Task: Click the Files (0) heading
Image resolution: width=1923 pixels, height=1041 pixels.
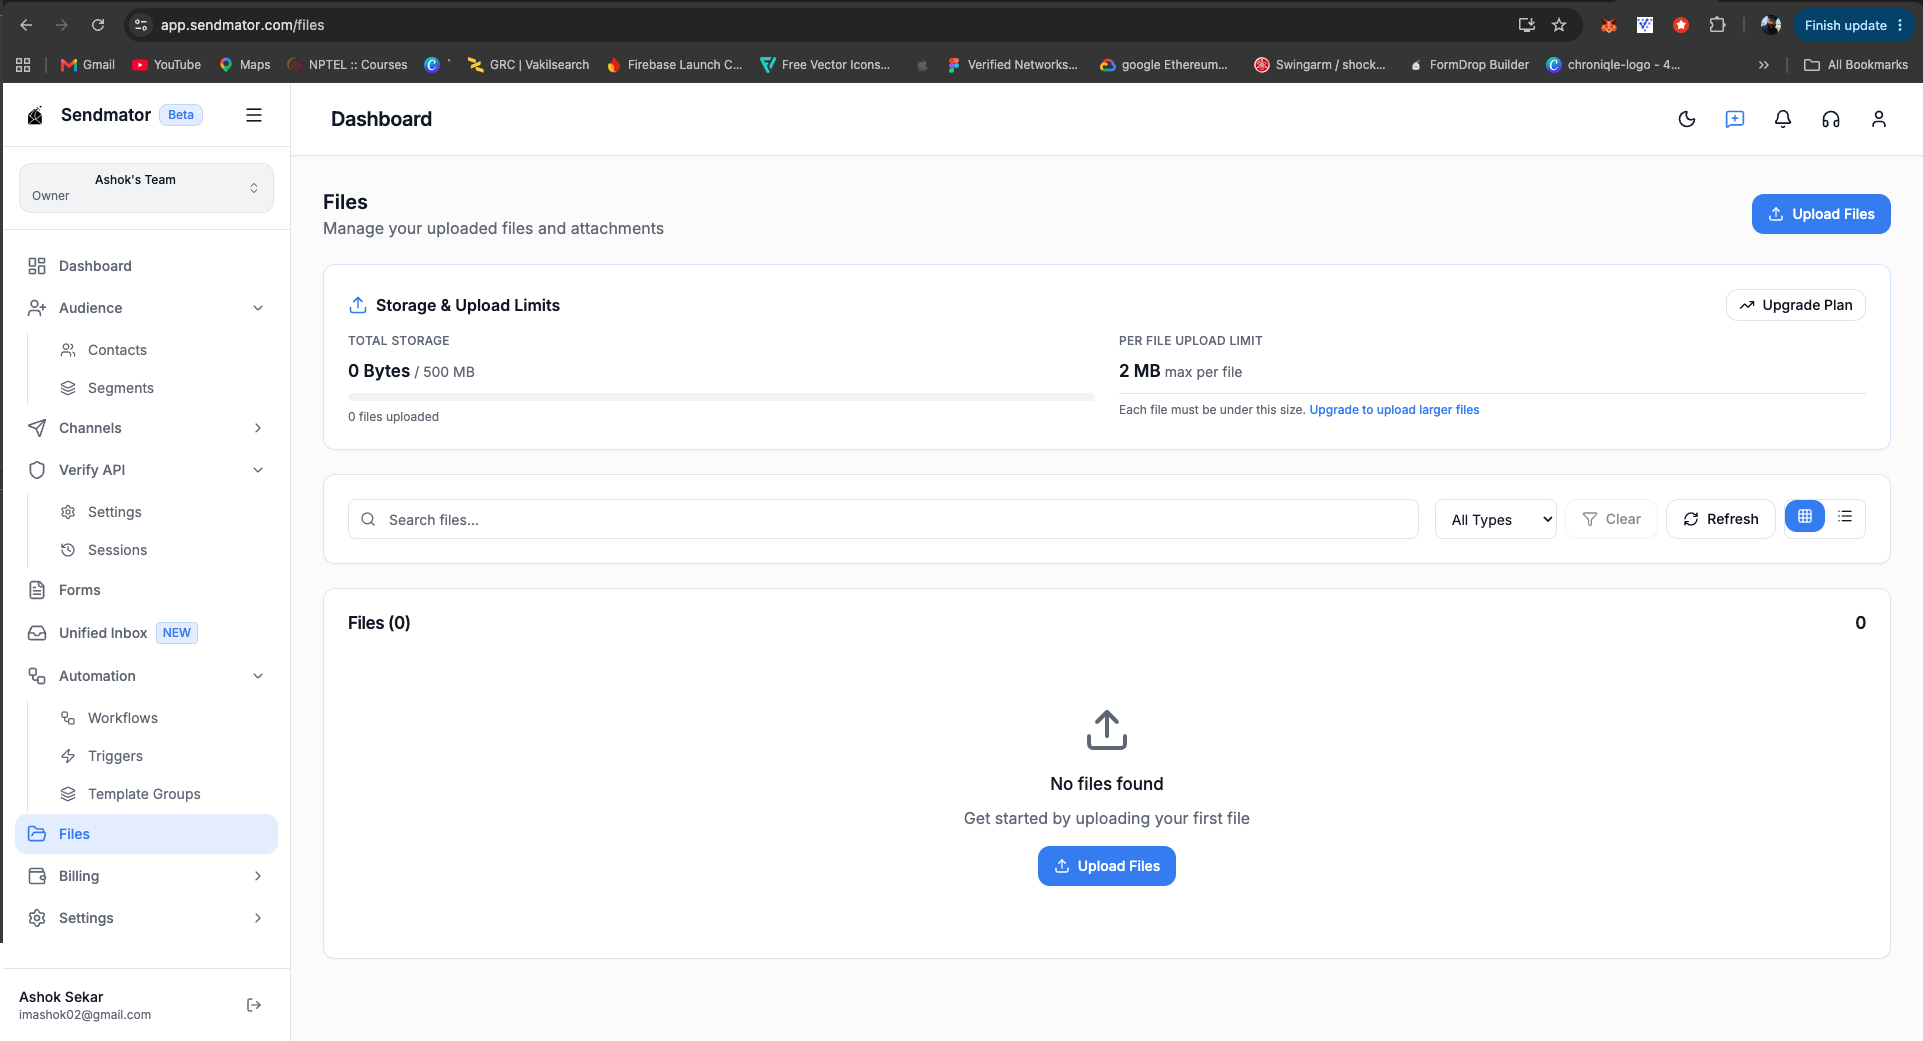Action: click(379, 623)
